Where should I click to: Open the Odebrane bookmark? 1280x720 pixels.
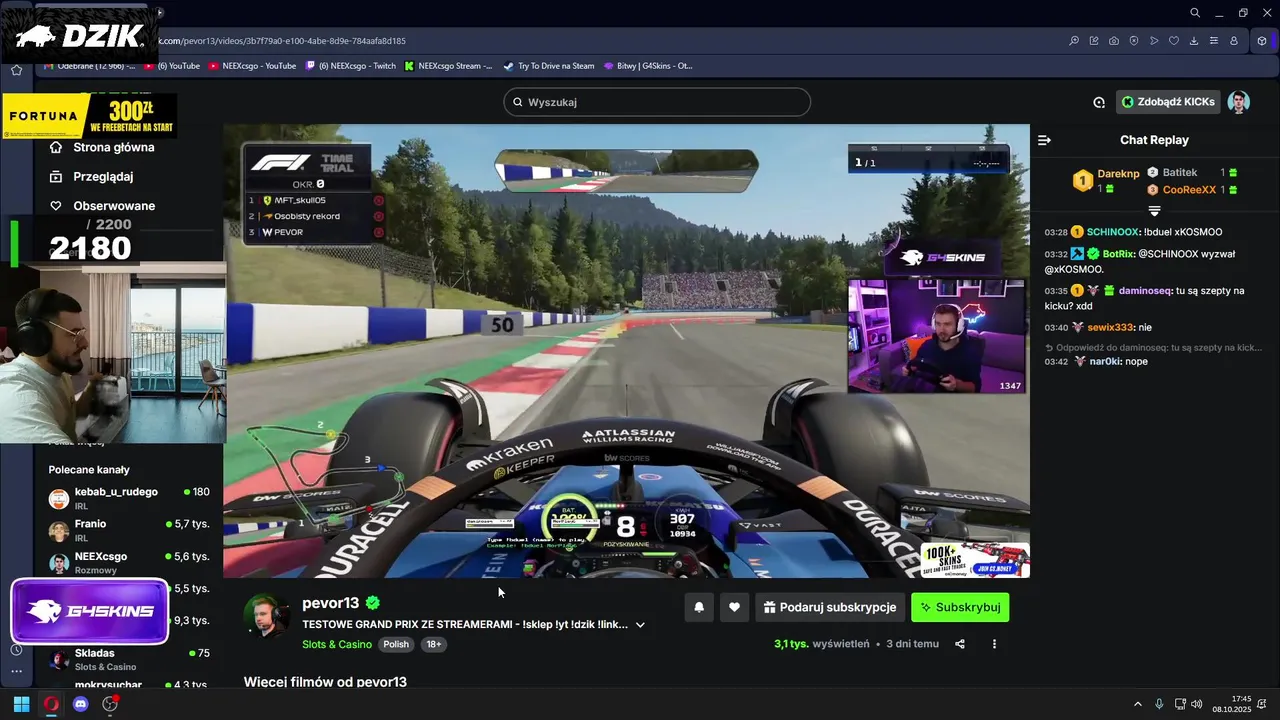90,66
